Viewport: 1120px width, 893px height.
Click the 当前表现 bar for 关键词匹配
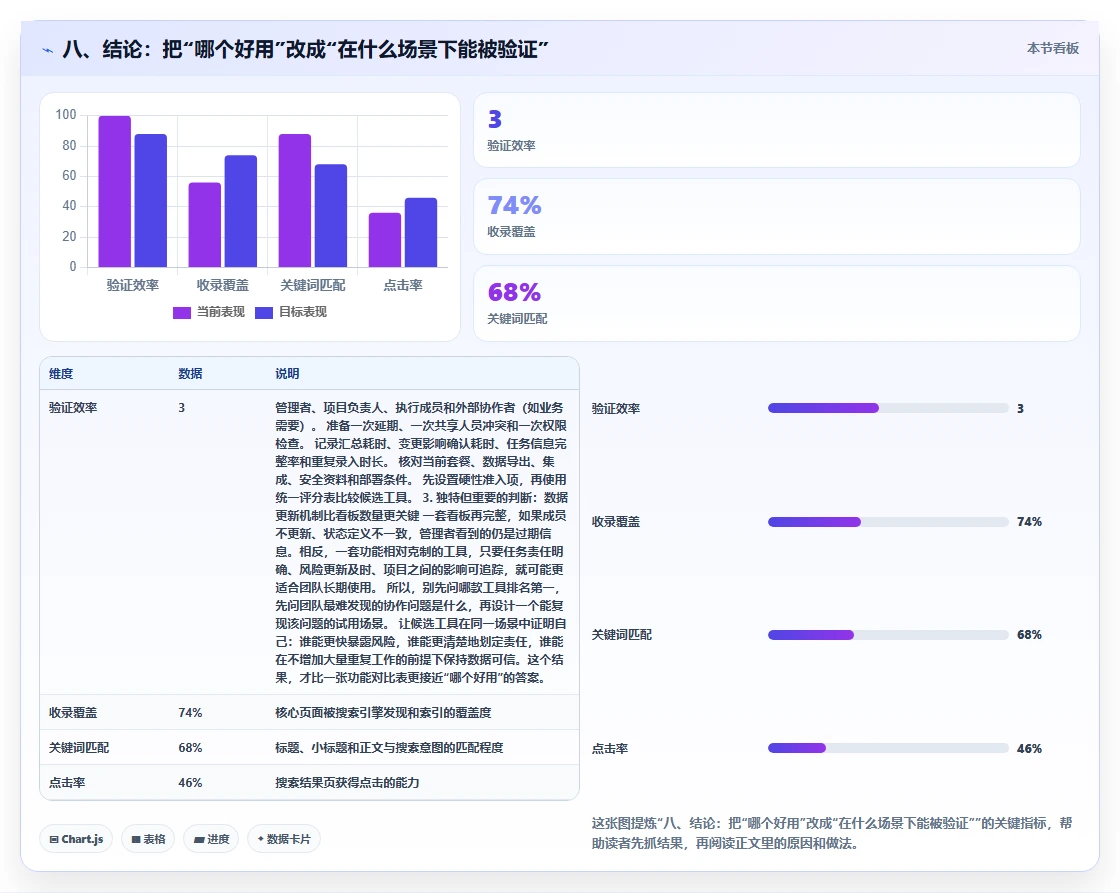(295, 201)
